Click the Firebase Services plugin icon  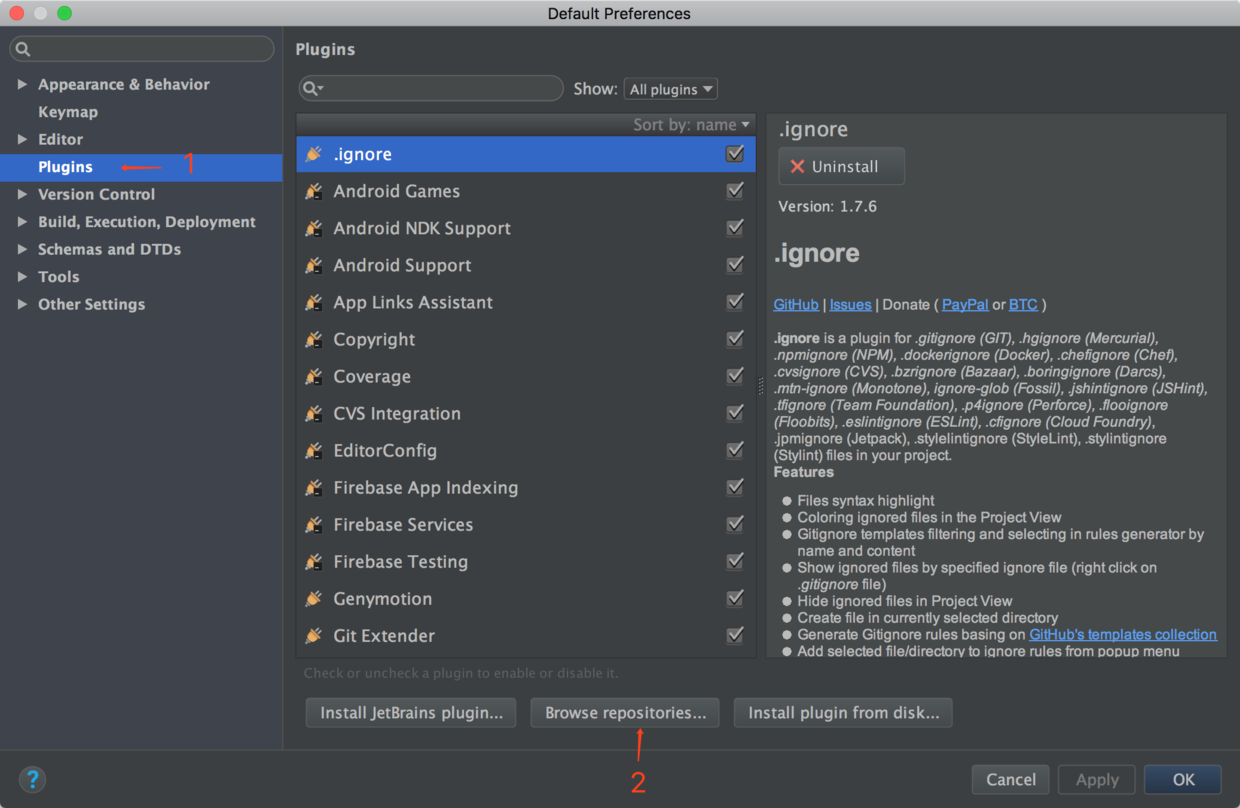coord(314,524)
